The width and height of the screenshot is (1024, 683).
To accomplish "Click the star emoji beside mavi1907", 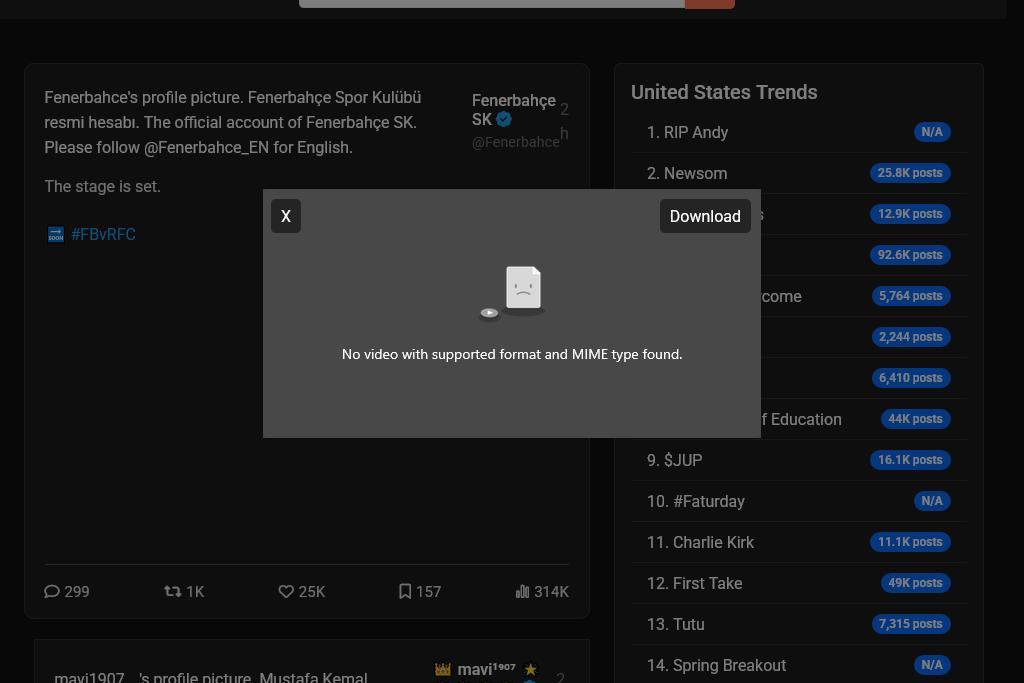I will click(531, 669).
